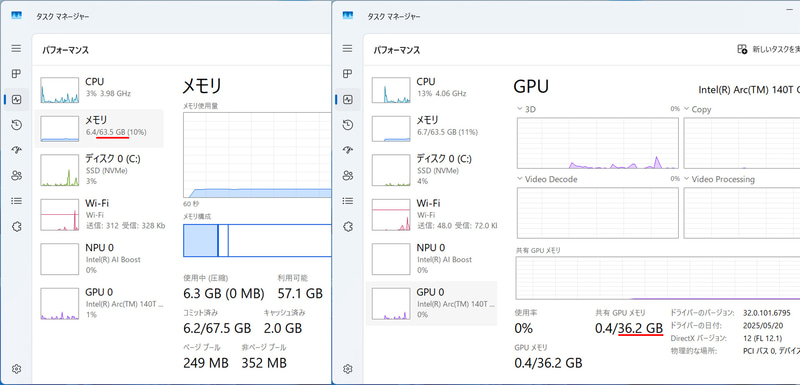800x385 pixels.
Task: Open the Video Decode engine dropdown
Action: (x=547, y=179)
